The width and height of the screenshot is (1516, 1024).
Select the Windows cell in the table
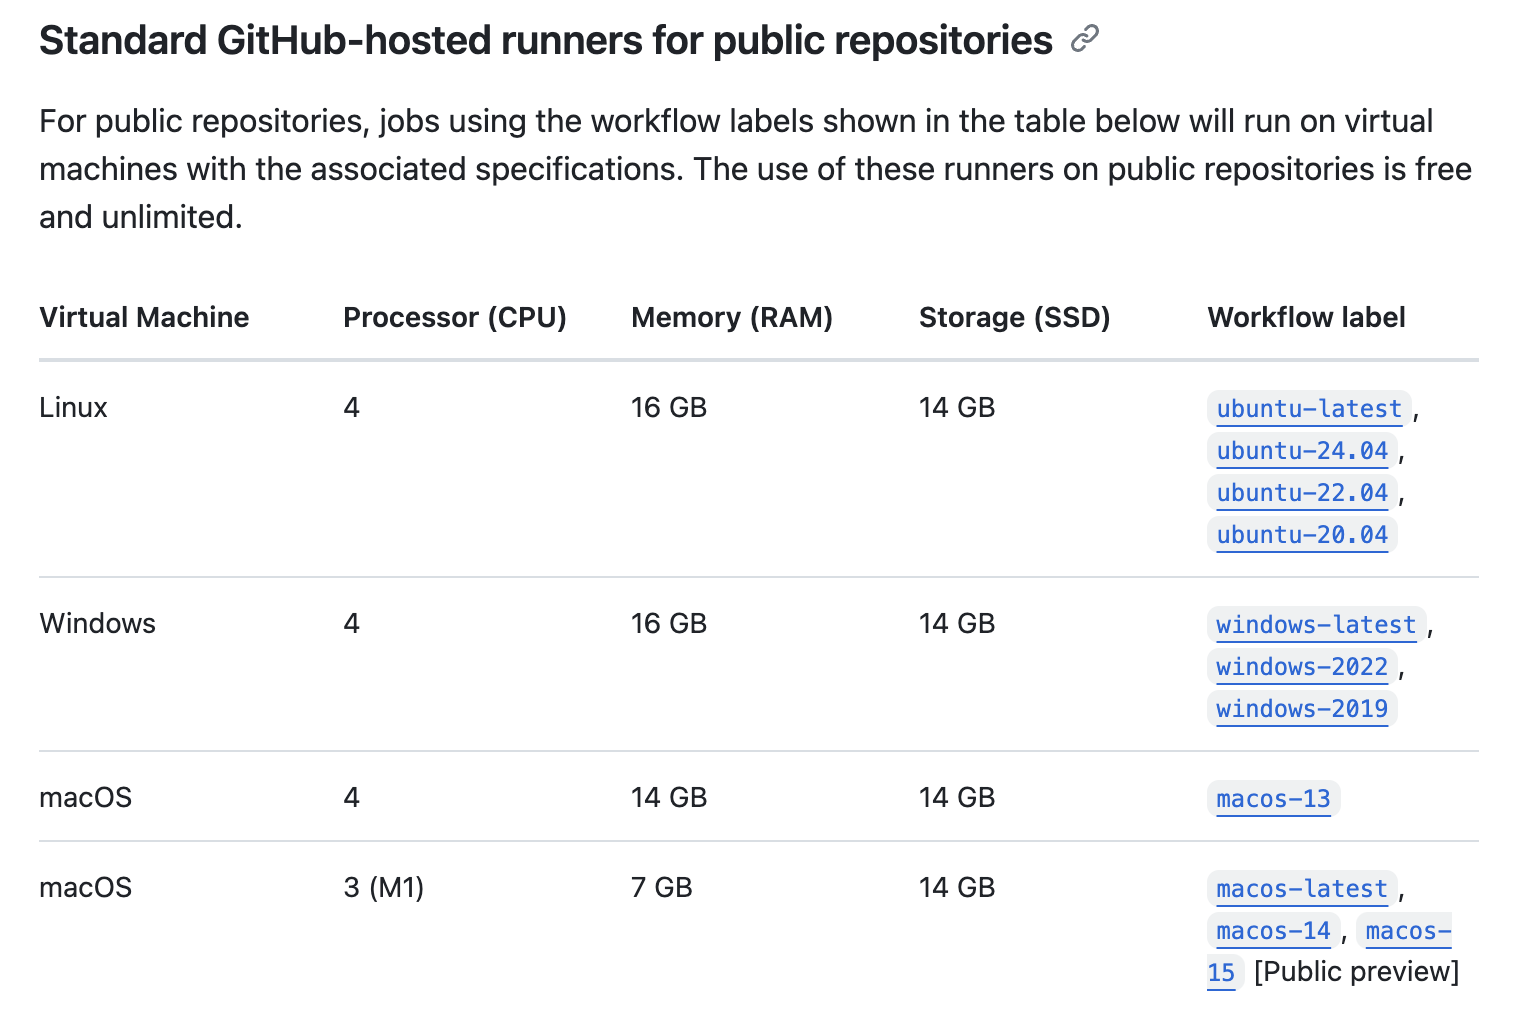point(97,623)
